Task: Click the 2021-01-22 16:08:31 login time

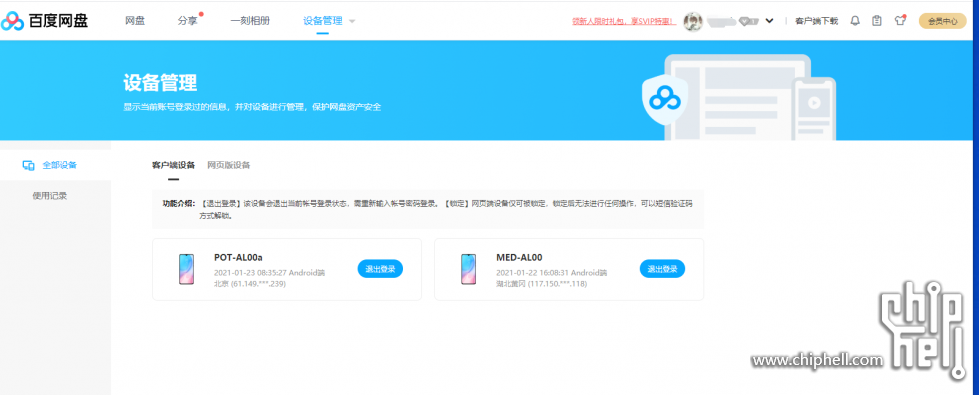Action: pos(532,273)
